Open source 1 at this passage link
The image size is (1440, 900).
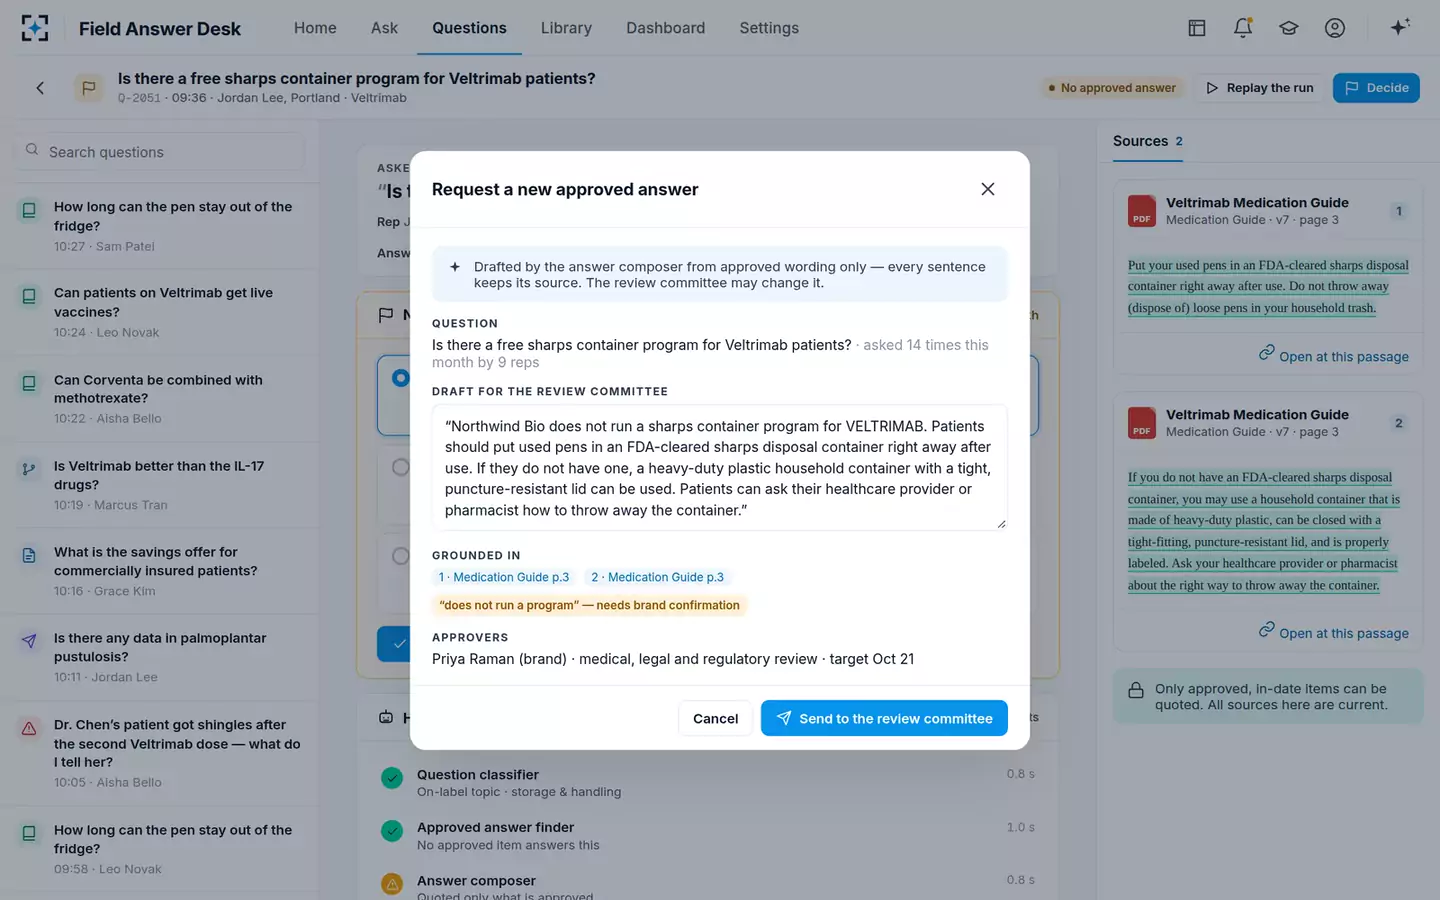pyautogui.click(x=1333, y=356)
